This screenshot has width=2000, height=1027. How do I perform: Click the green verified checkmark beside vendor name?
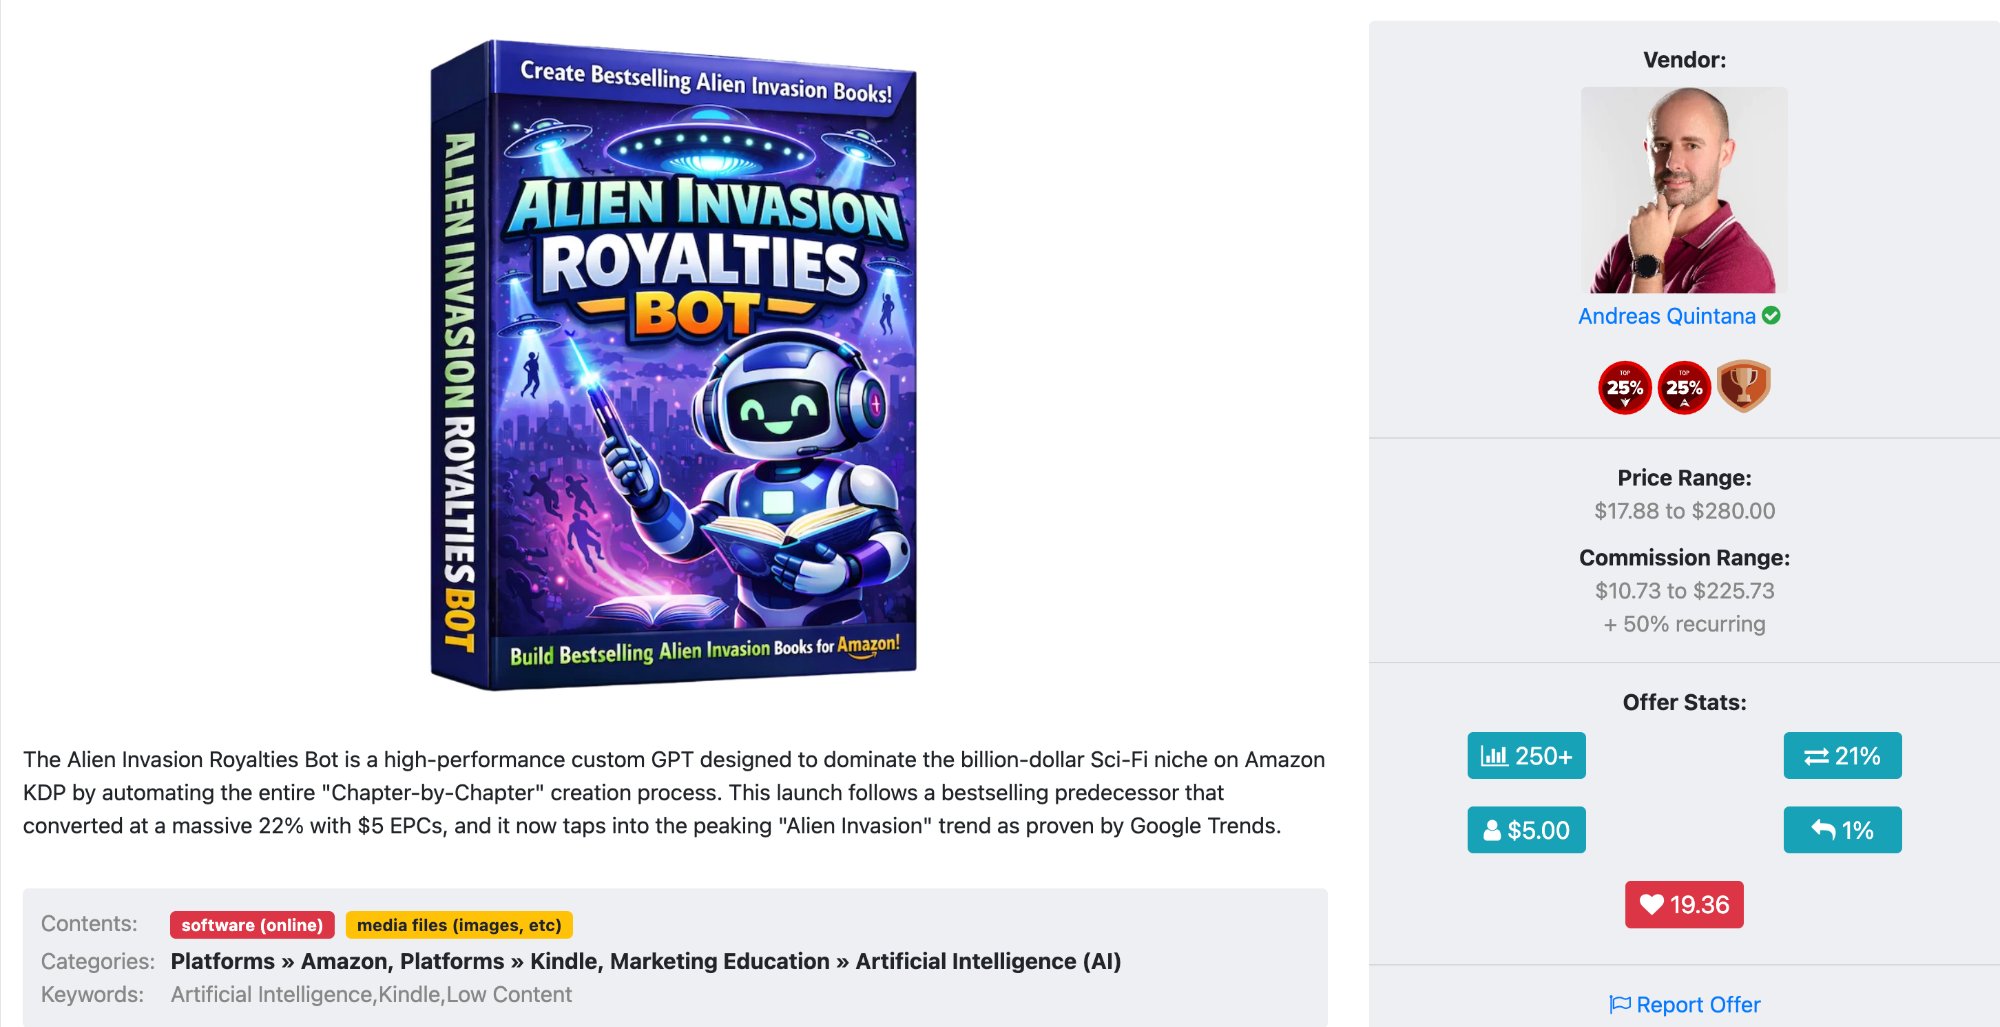coord(1771,316)
